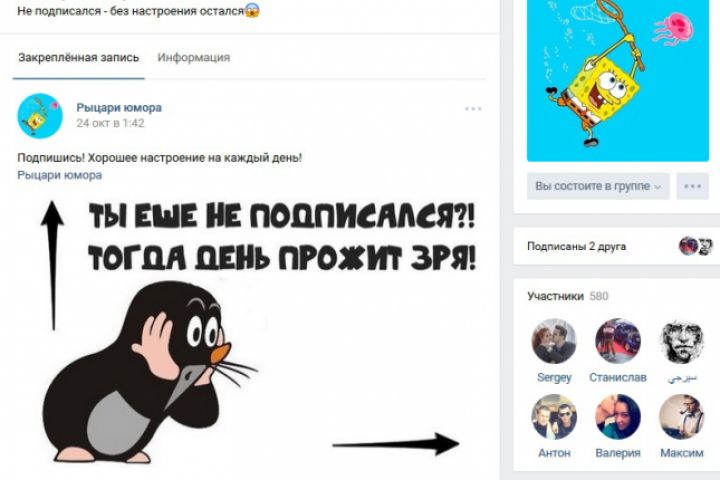Open Sergey's member avatar
Viewport: 720px width, 480px height.
pos(554,341)
